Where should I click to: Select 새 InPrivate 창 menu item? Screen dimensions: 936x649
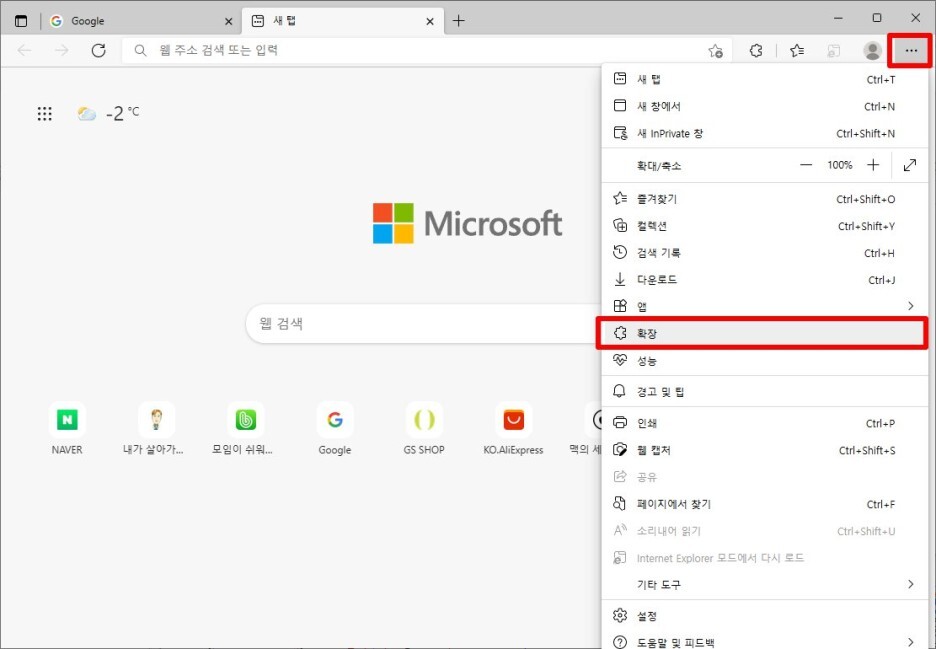765,133
